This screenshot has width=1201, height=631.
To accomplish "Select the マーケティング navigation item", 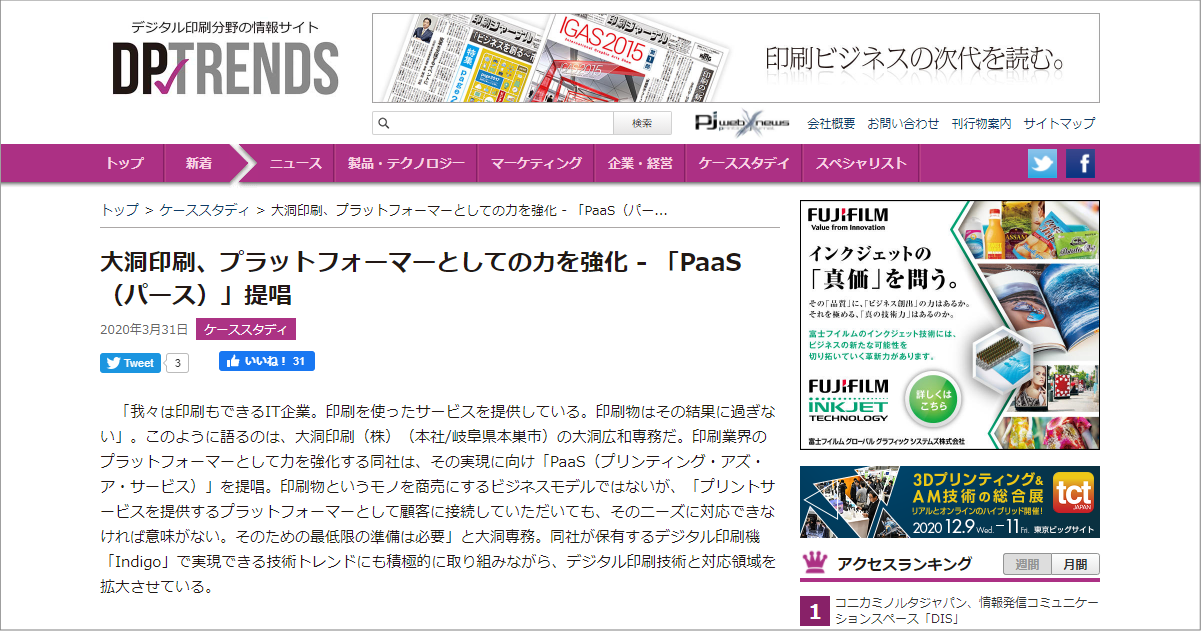I will [536, 163].
